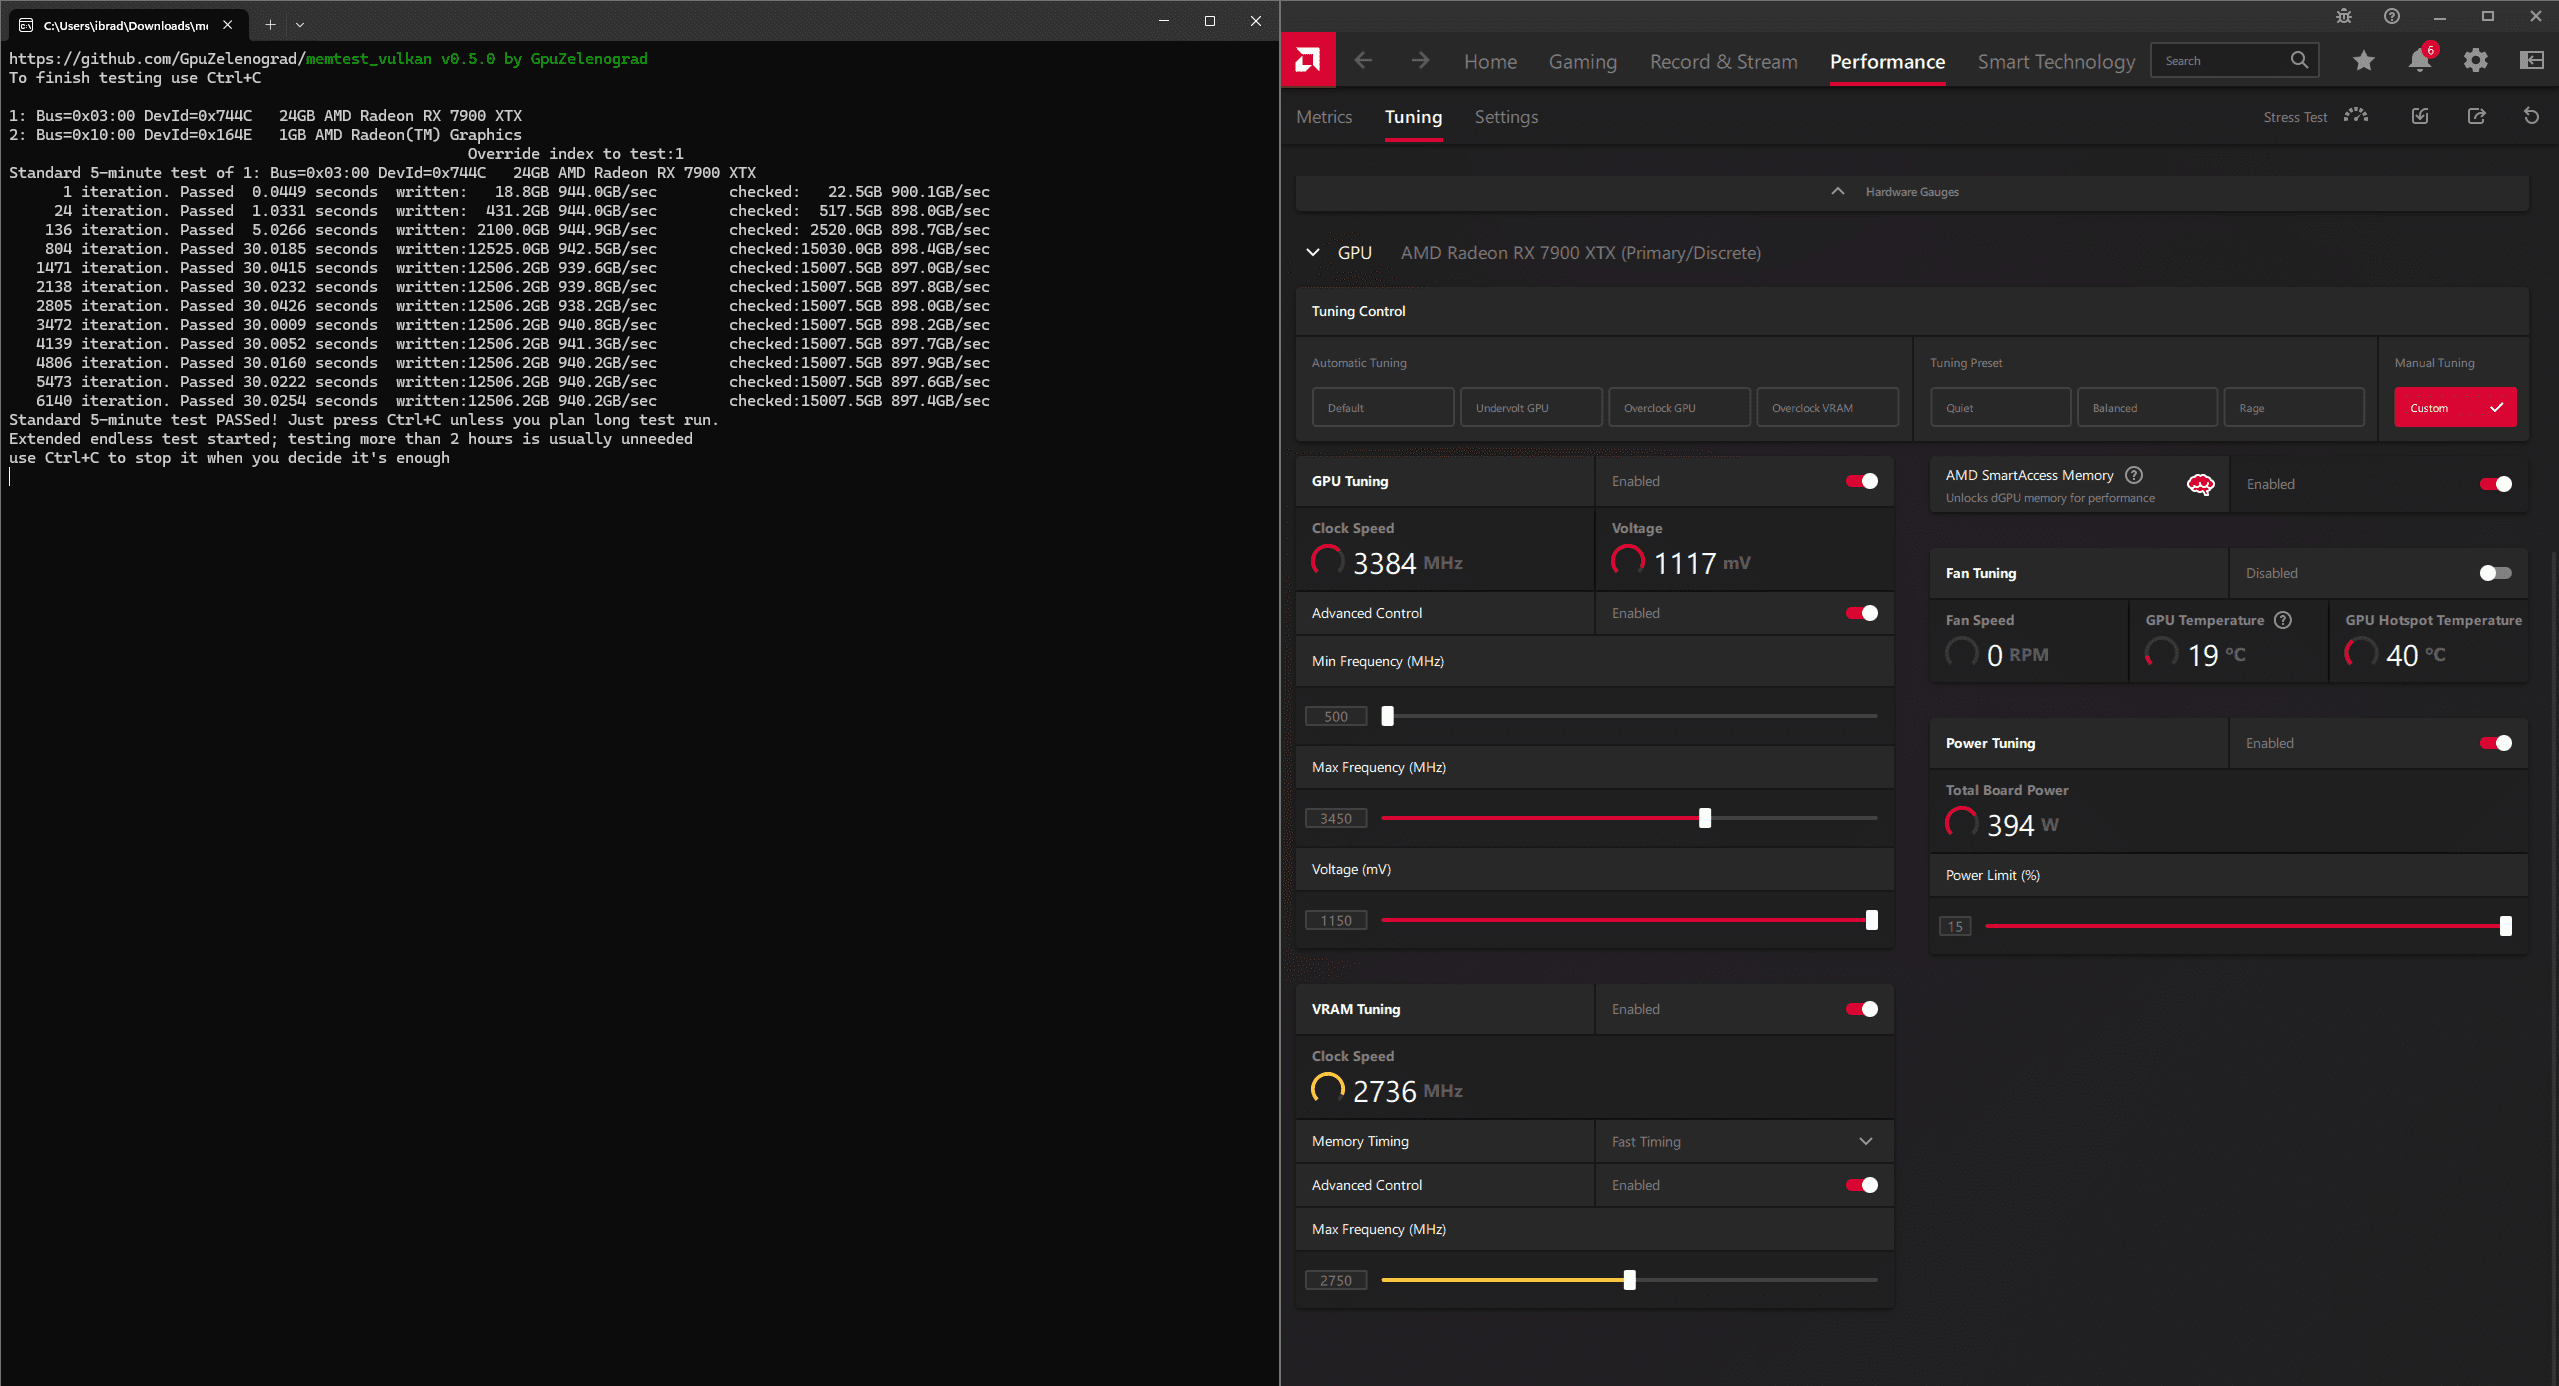Screen dimensions: 2559x1386
Task: Select Rage tuning preset
Action: coord(2294,407)
